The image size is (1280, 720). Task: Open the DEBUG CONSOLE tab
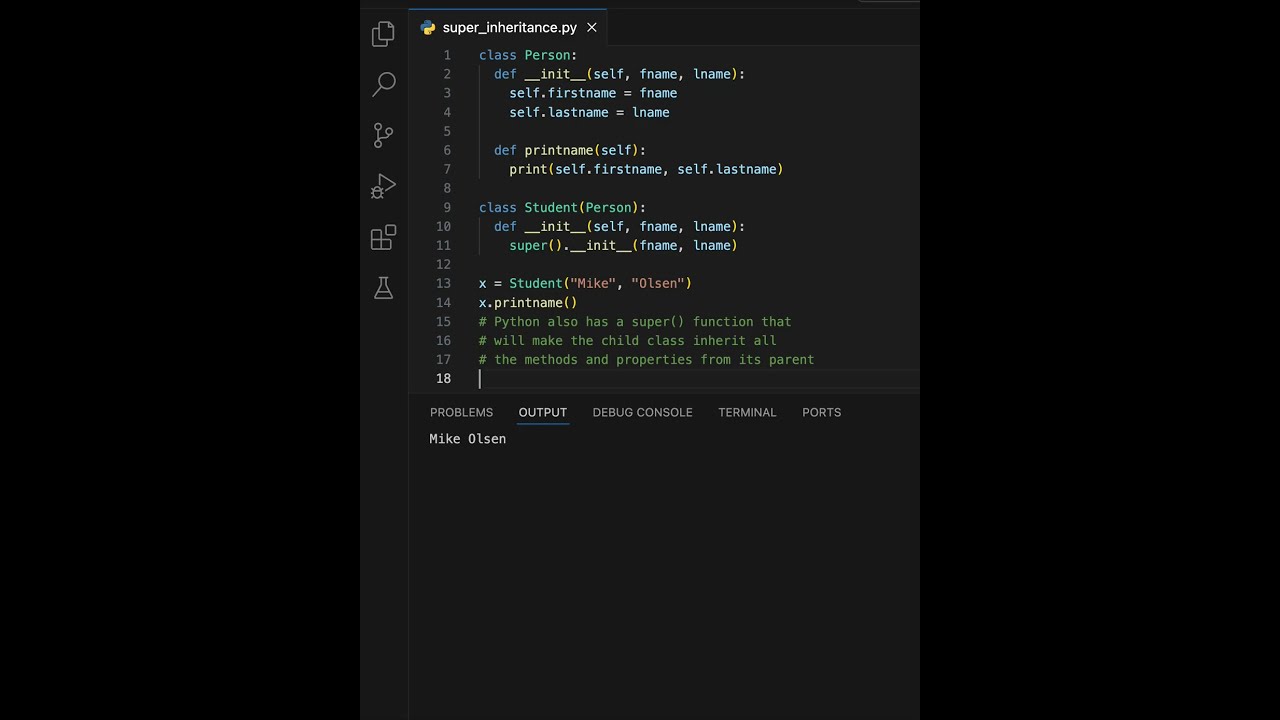(x=642, y=412)
